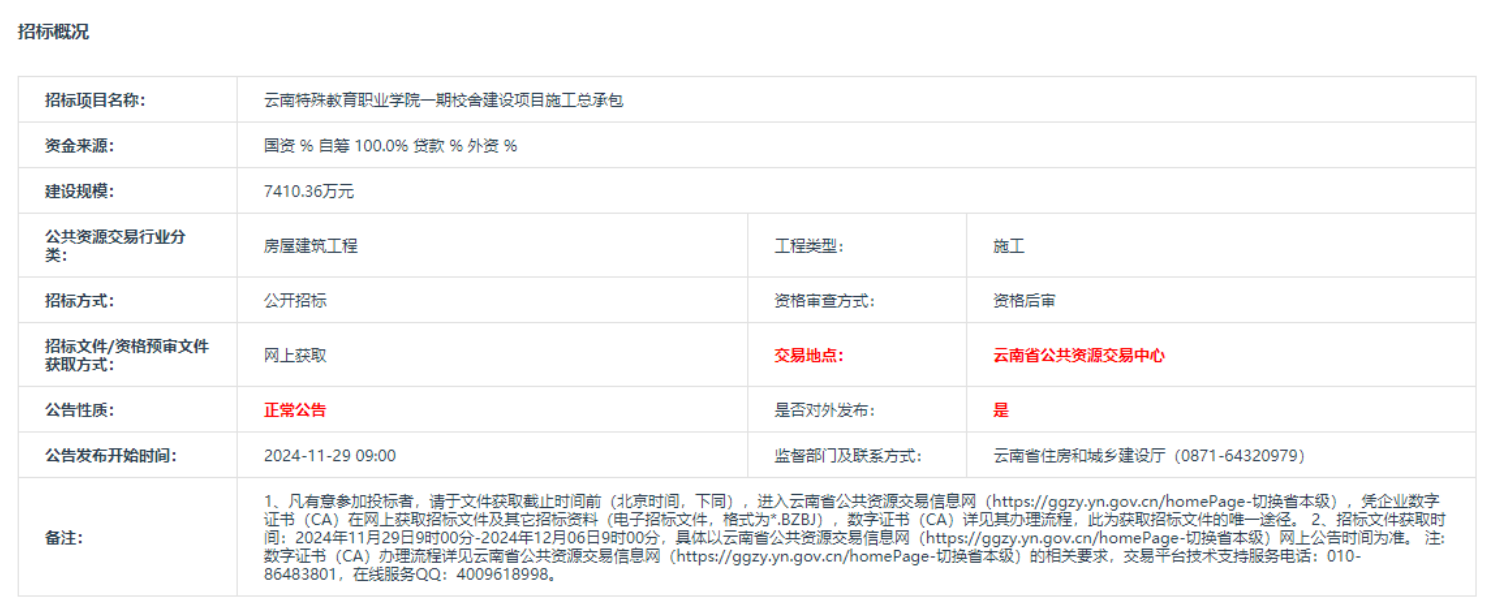Select the 工程类型 label

click(x=808, y=246)
